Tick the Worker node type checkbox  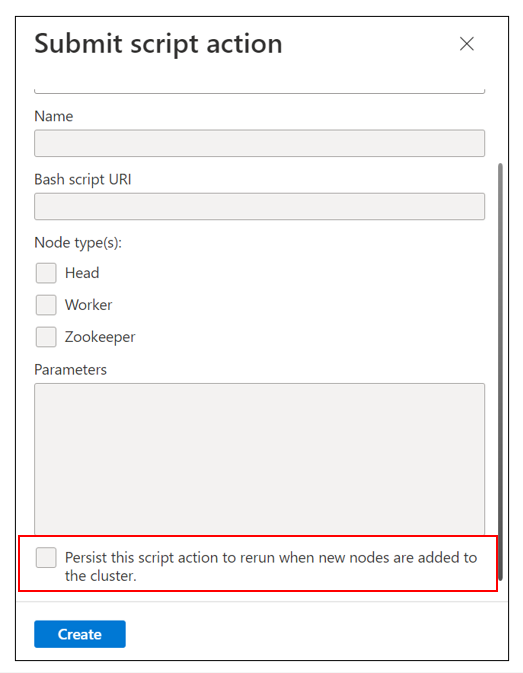pyautogui.click(x=46, y=305)
